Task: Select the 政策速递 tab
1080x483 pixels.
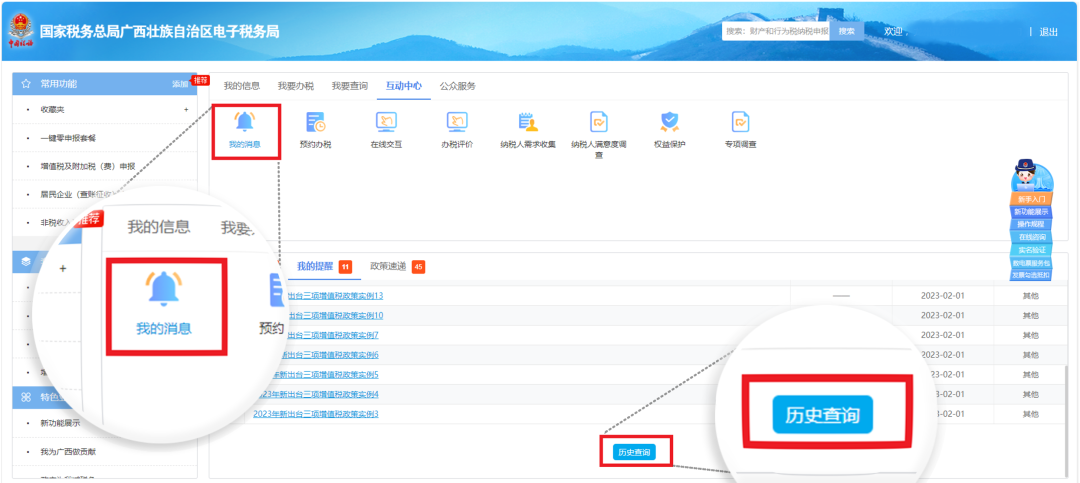Action: 388,266
